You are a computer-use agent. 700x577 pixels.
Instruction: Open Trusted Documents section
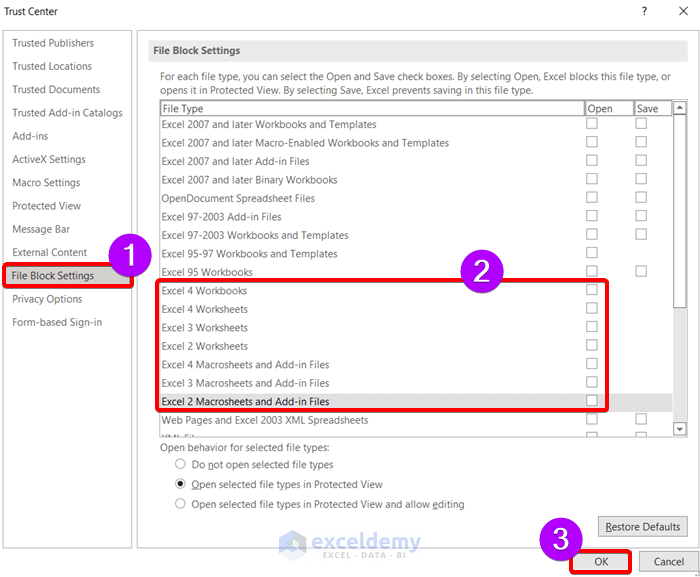56,89
